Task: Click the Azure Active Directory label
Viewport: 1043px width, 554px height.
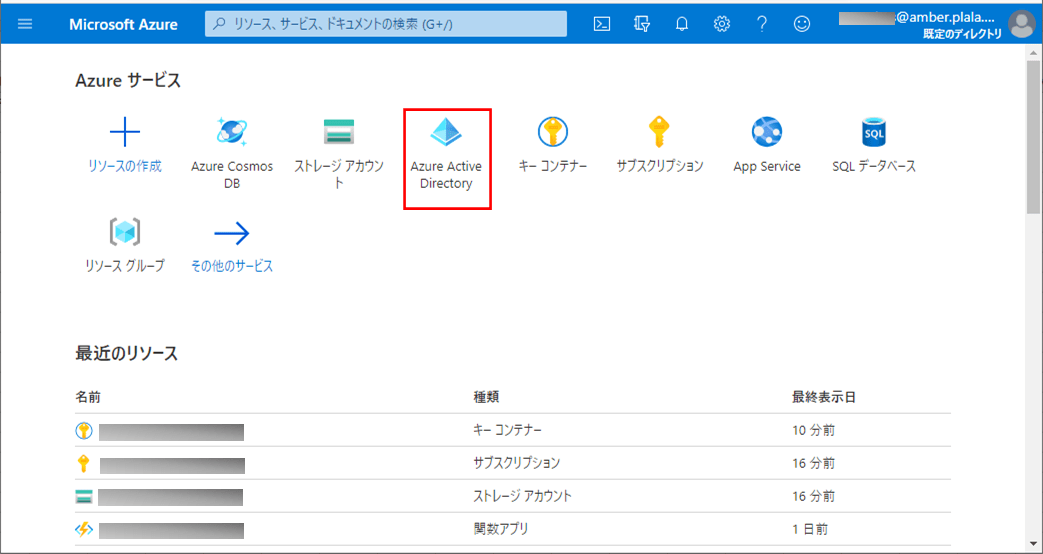Action: coord(446,175)
